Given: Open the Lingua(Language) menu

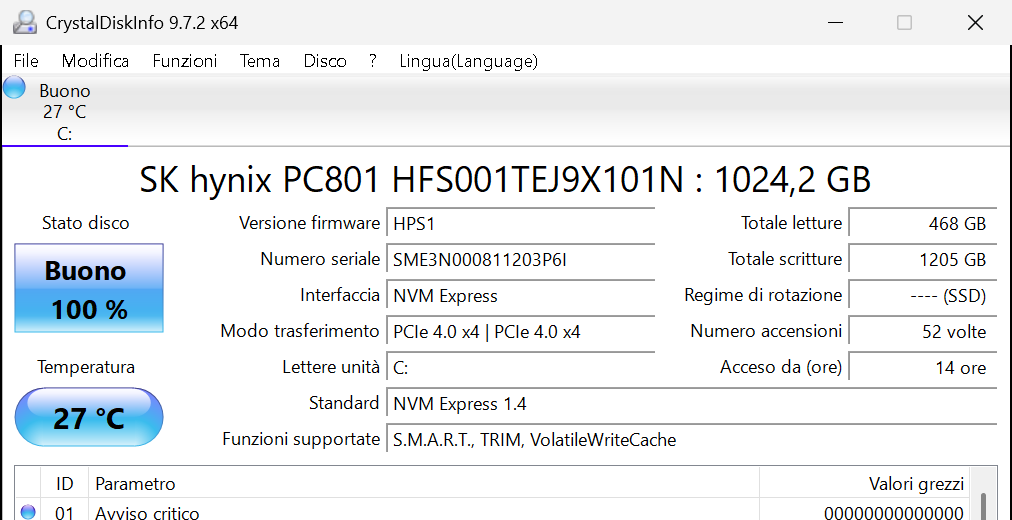Looking at the screenshot, I should coord(469,61).
